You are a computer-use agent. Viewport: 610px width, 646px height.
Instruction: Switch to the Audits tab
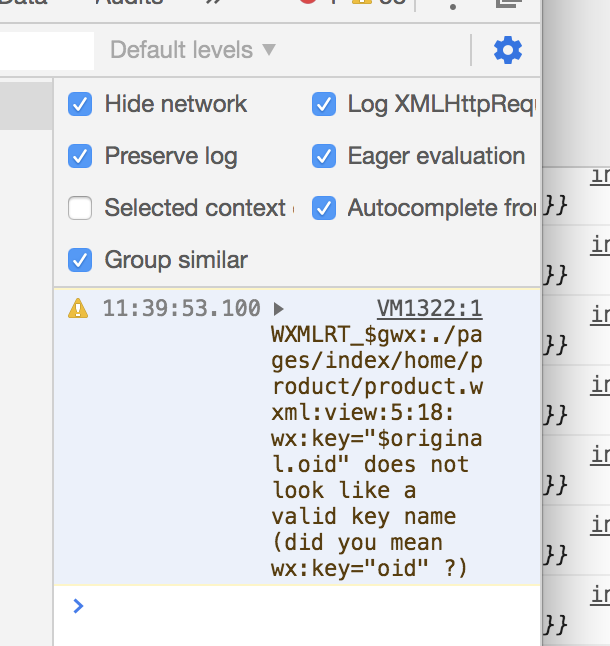(129, 3)
